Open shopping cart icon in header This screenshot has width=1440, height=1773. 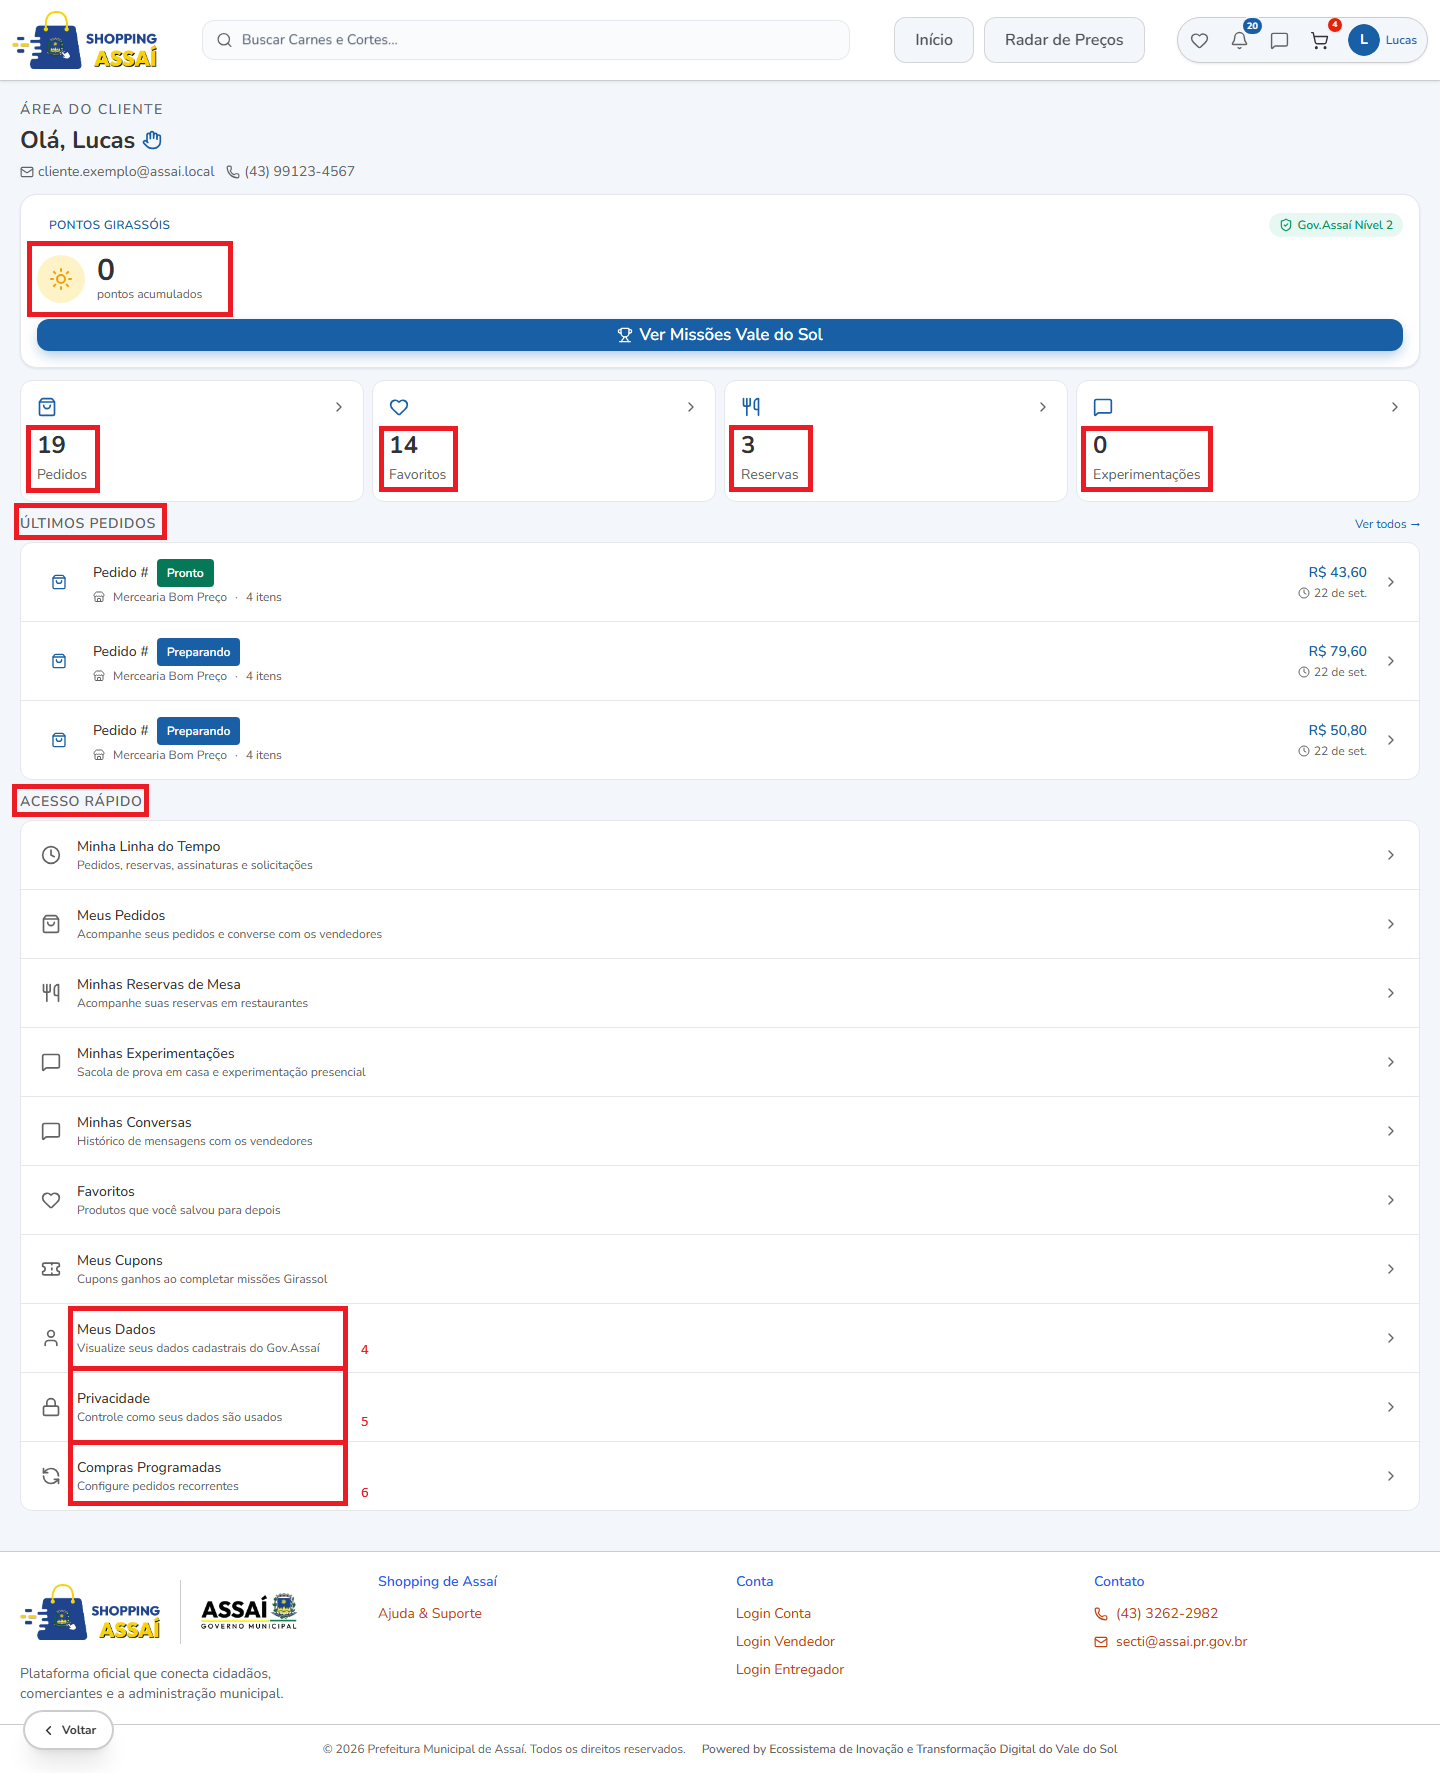click(x=1320, y=40)
